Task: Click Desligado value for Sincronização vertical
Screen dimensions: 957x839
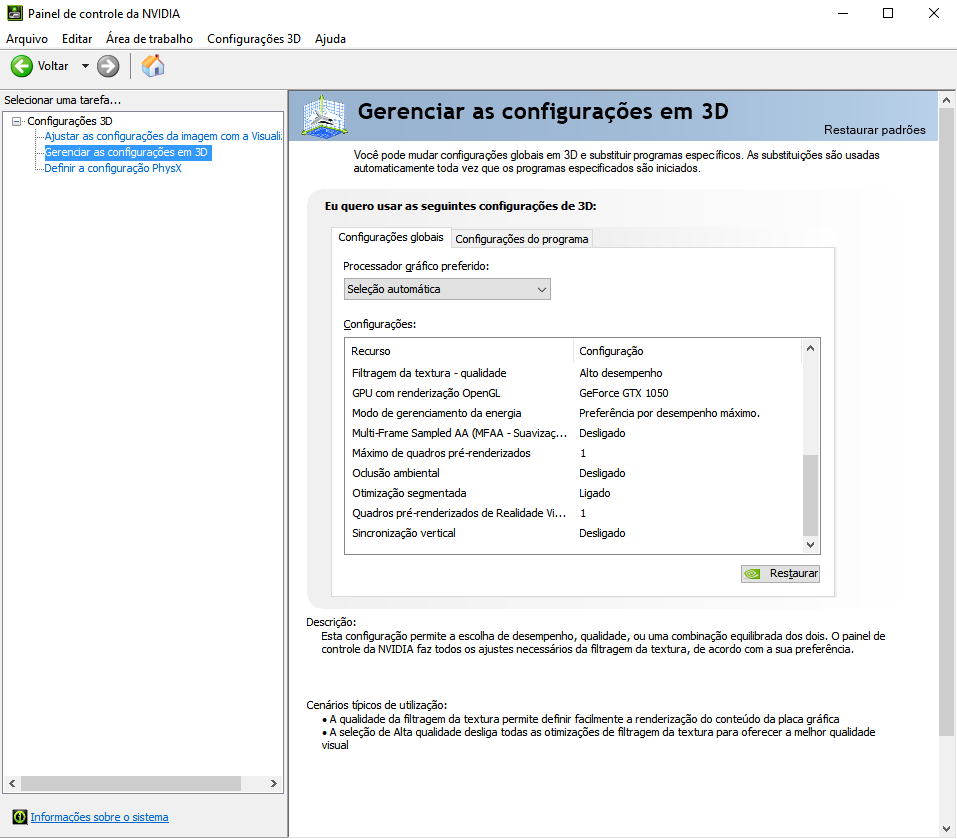Action: pyautogui.click(x=602, y=533)
